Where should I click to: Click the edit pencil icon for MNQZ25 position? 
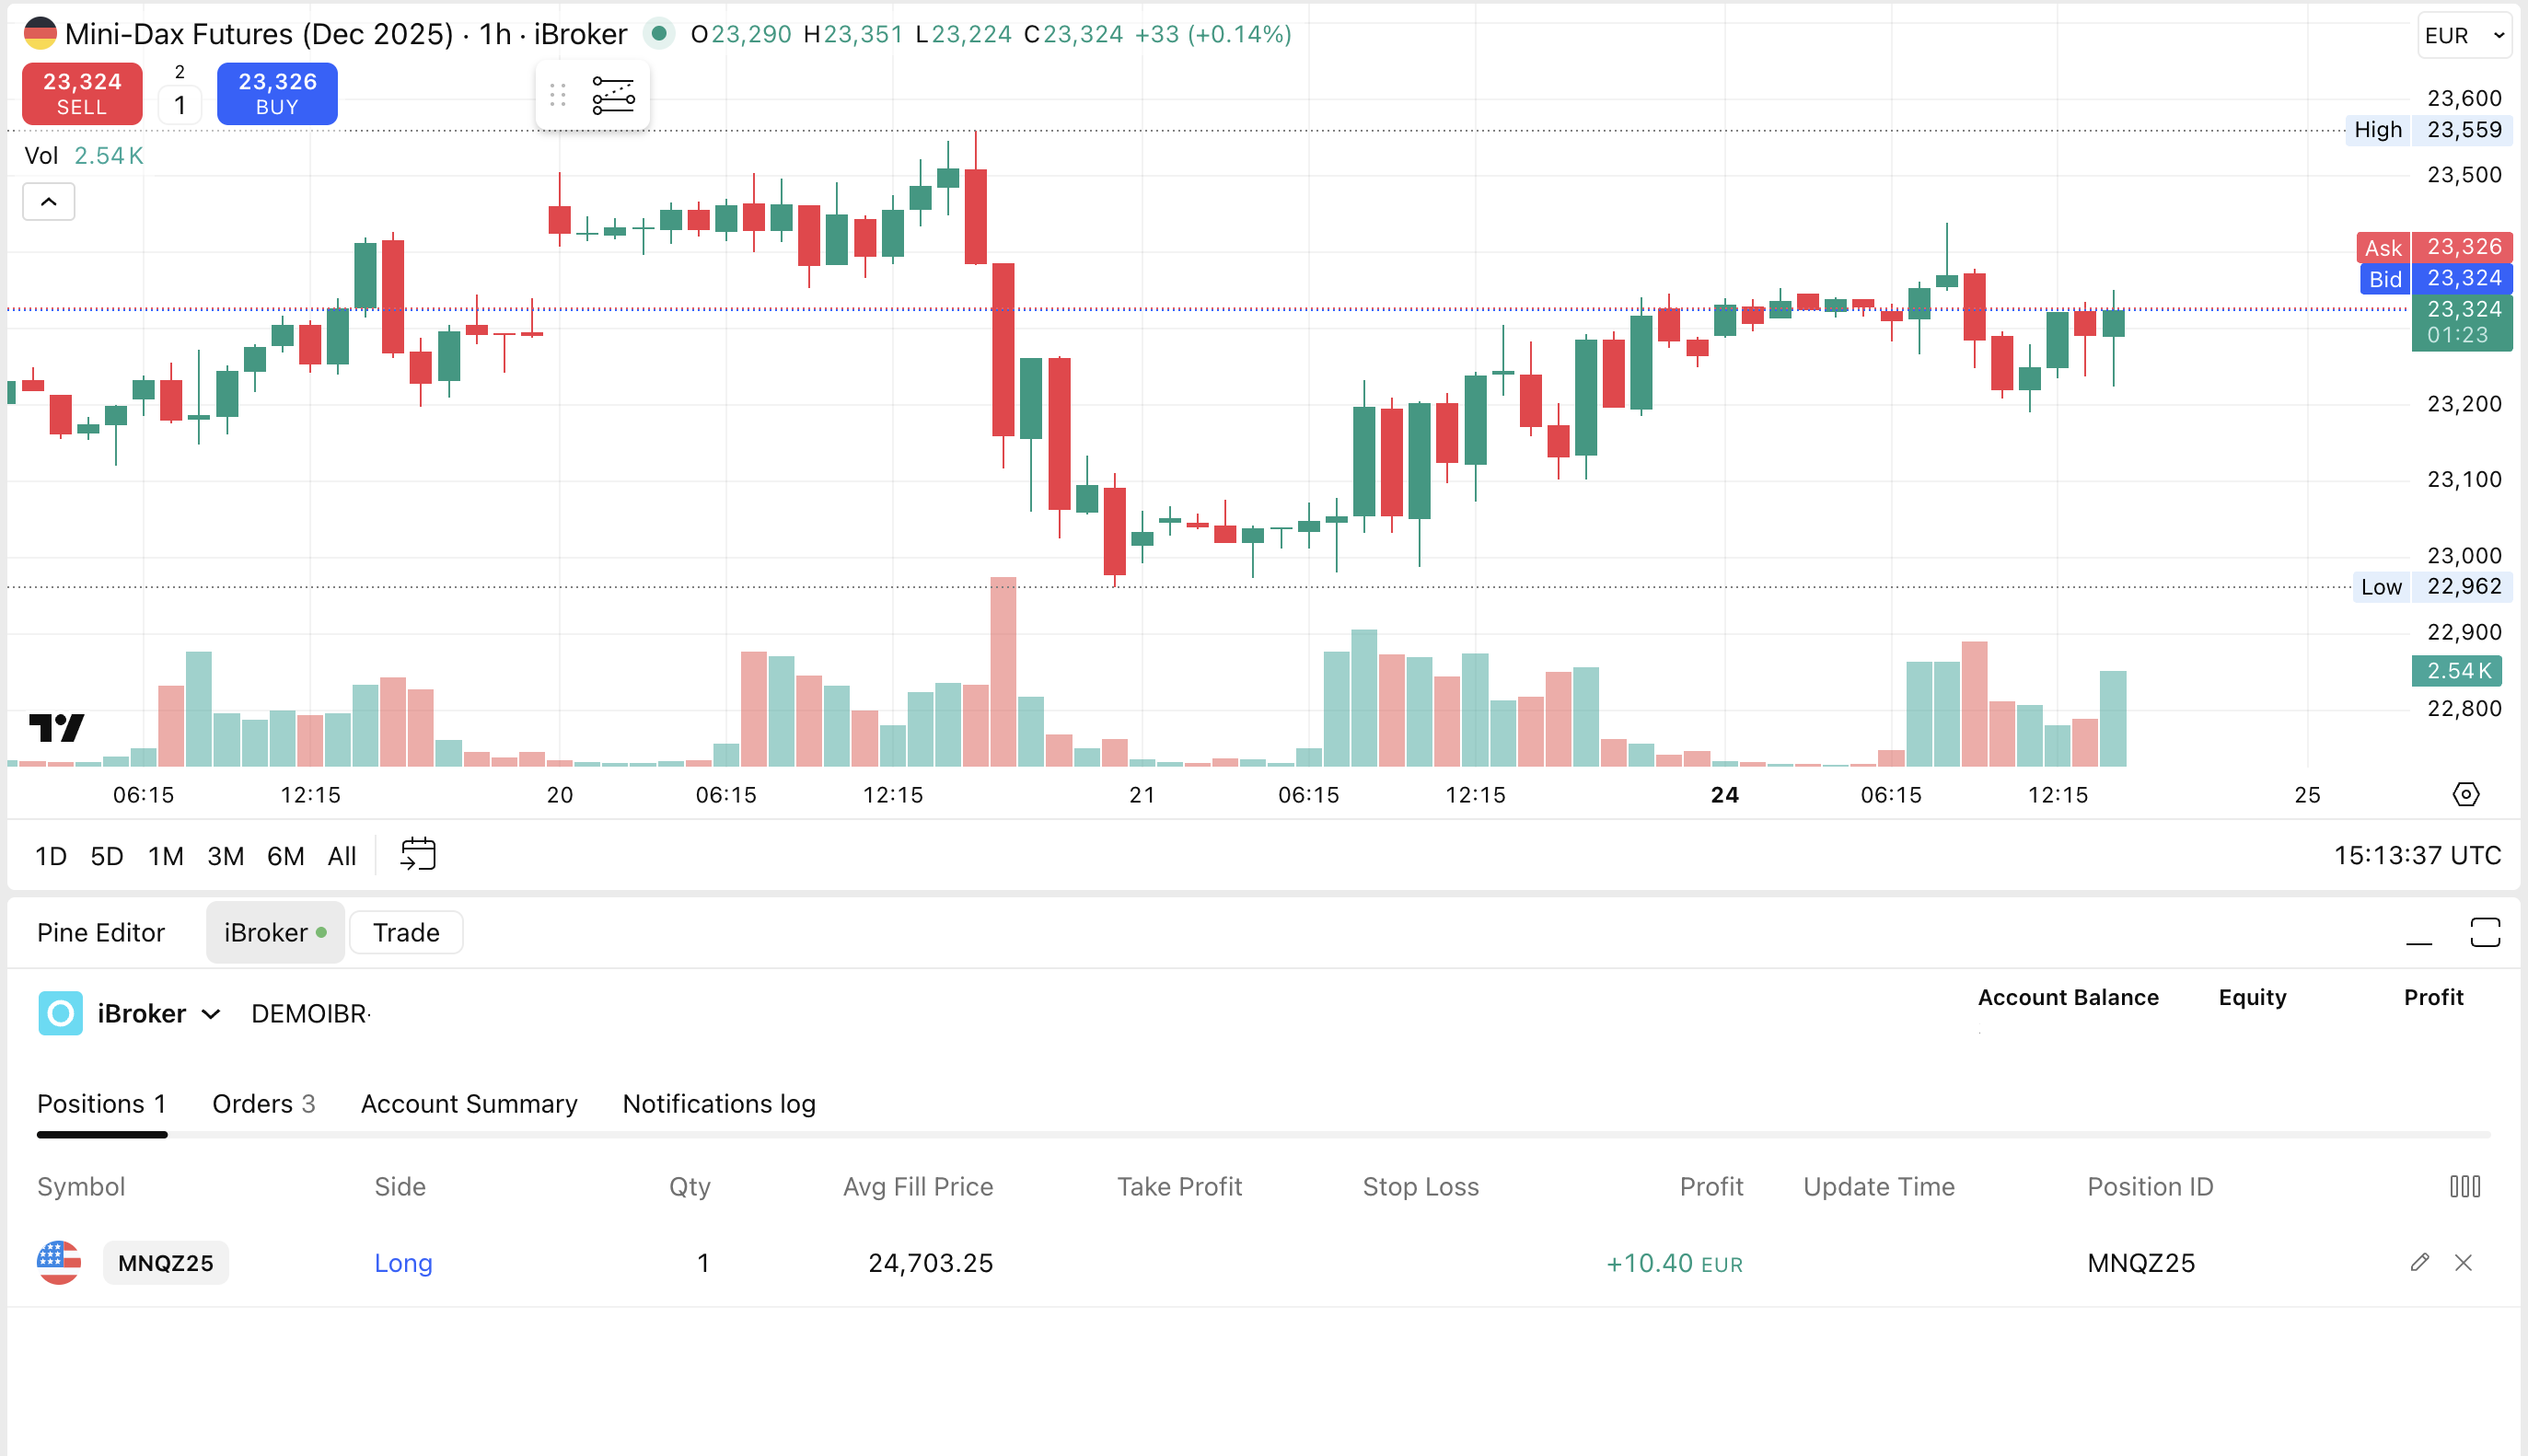pyautogui.click(x=2419, y=1262)
